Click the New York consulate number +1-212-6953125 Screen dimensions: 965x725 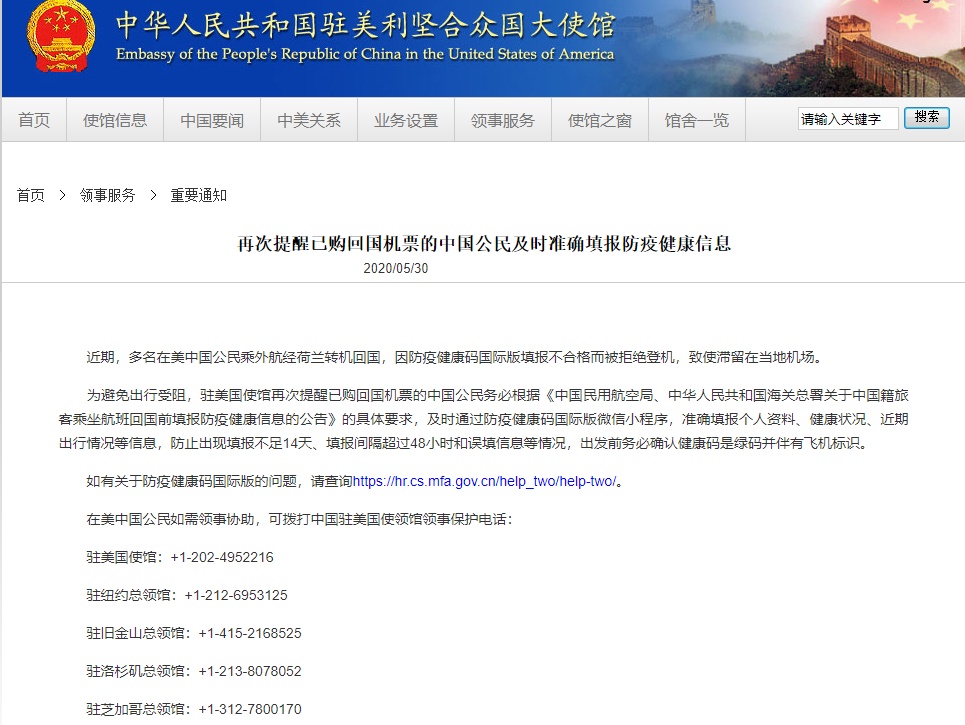(236, 595)
